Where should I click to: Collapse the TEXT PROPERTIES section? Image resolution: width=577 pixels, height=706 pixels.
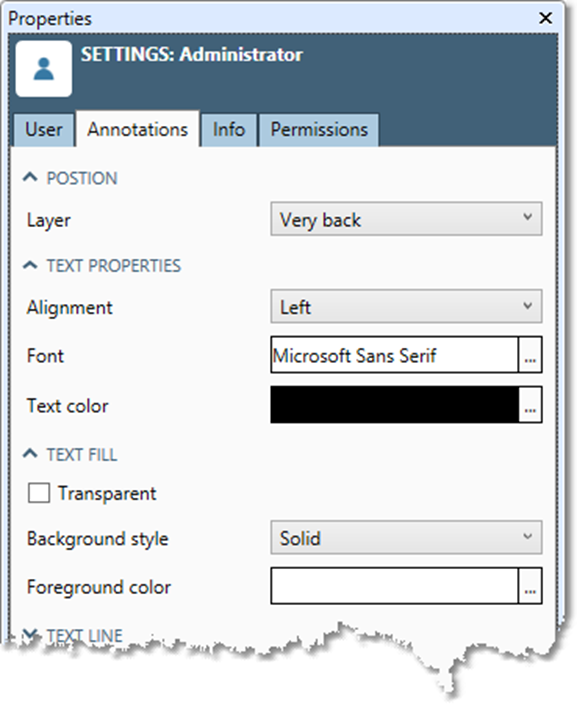pos(30,265)
